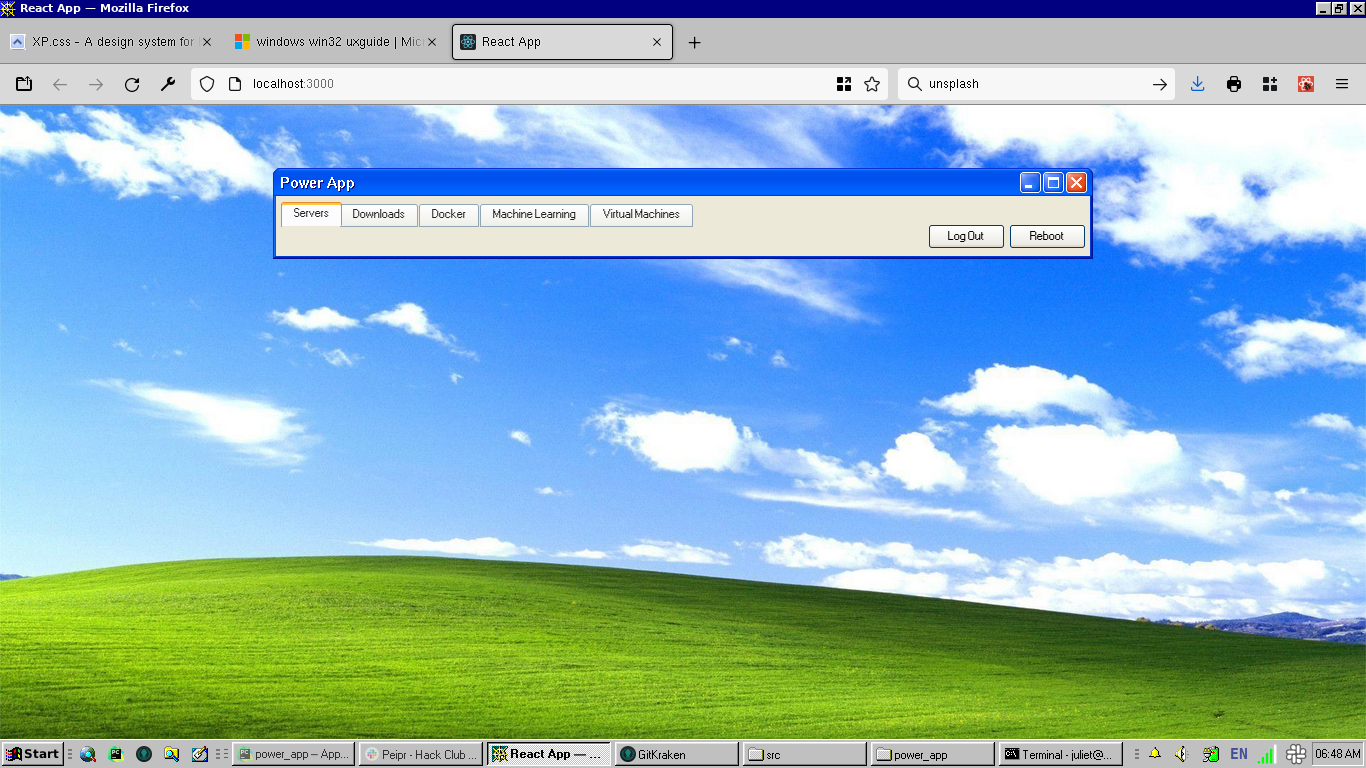The height and width of the screenshot is (768, 1366).
Task: Close the Firefox window
Action: click(1356, 8)
